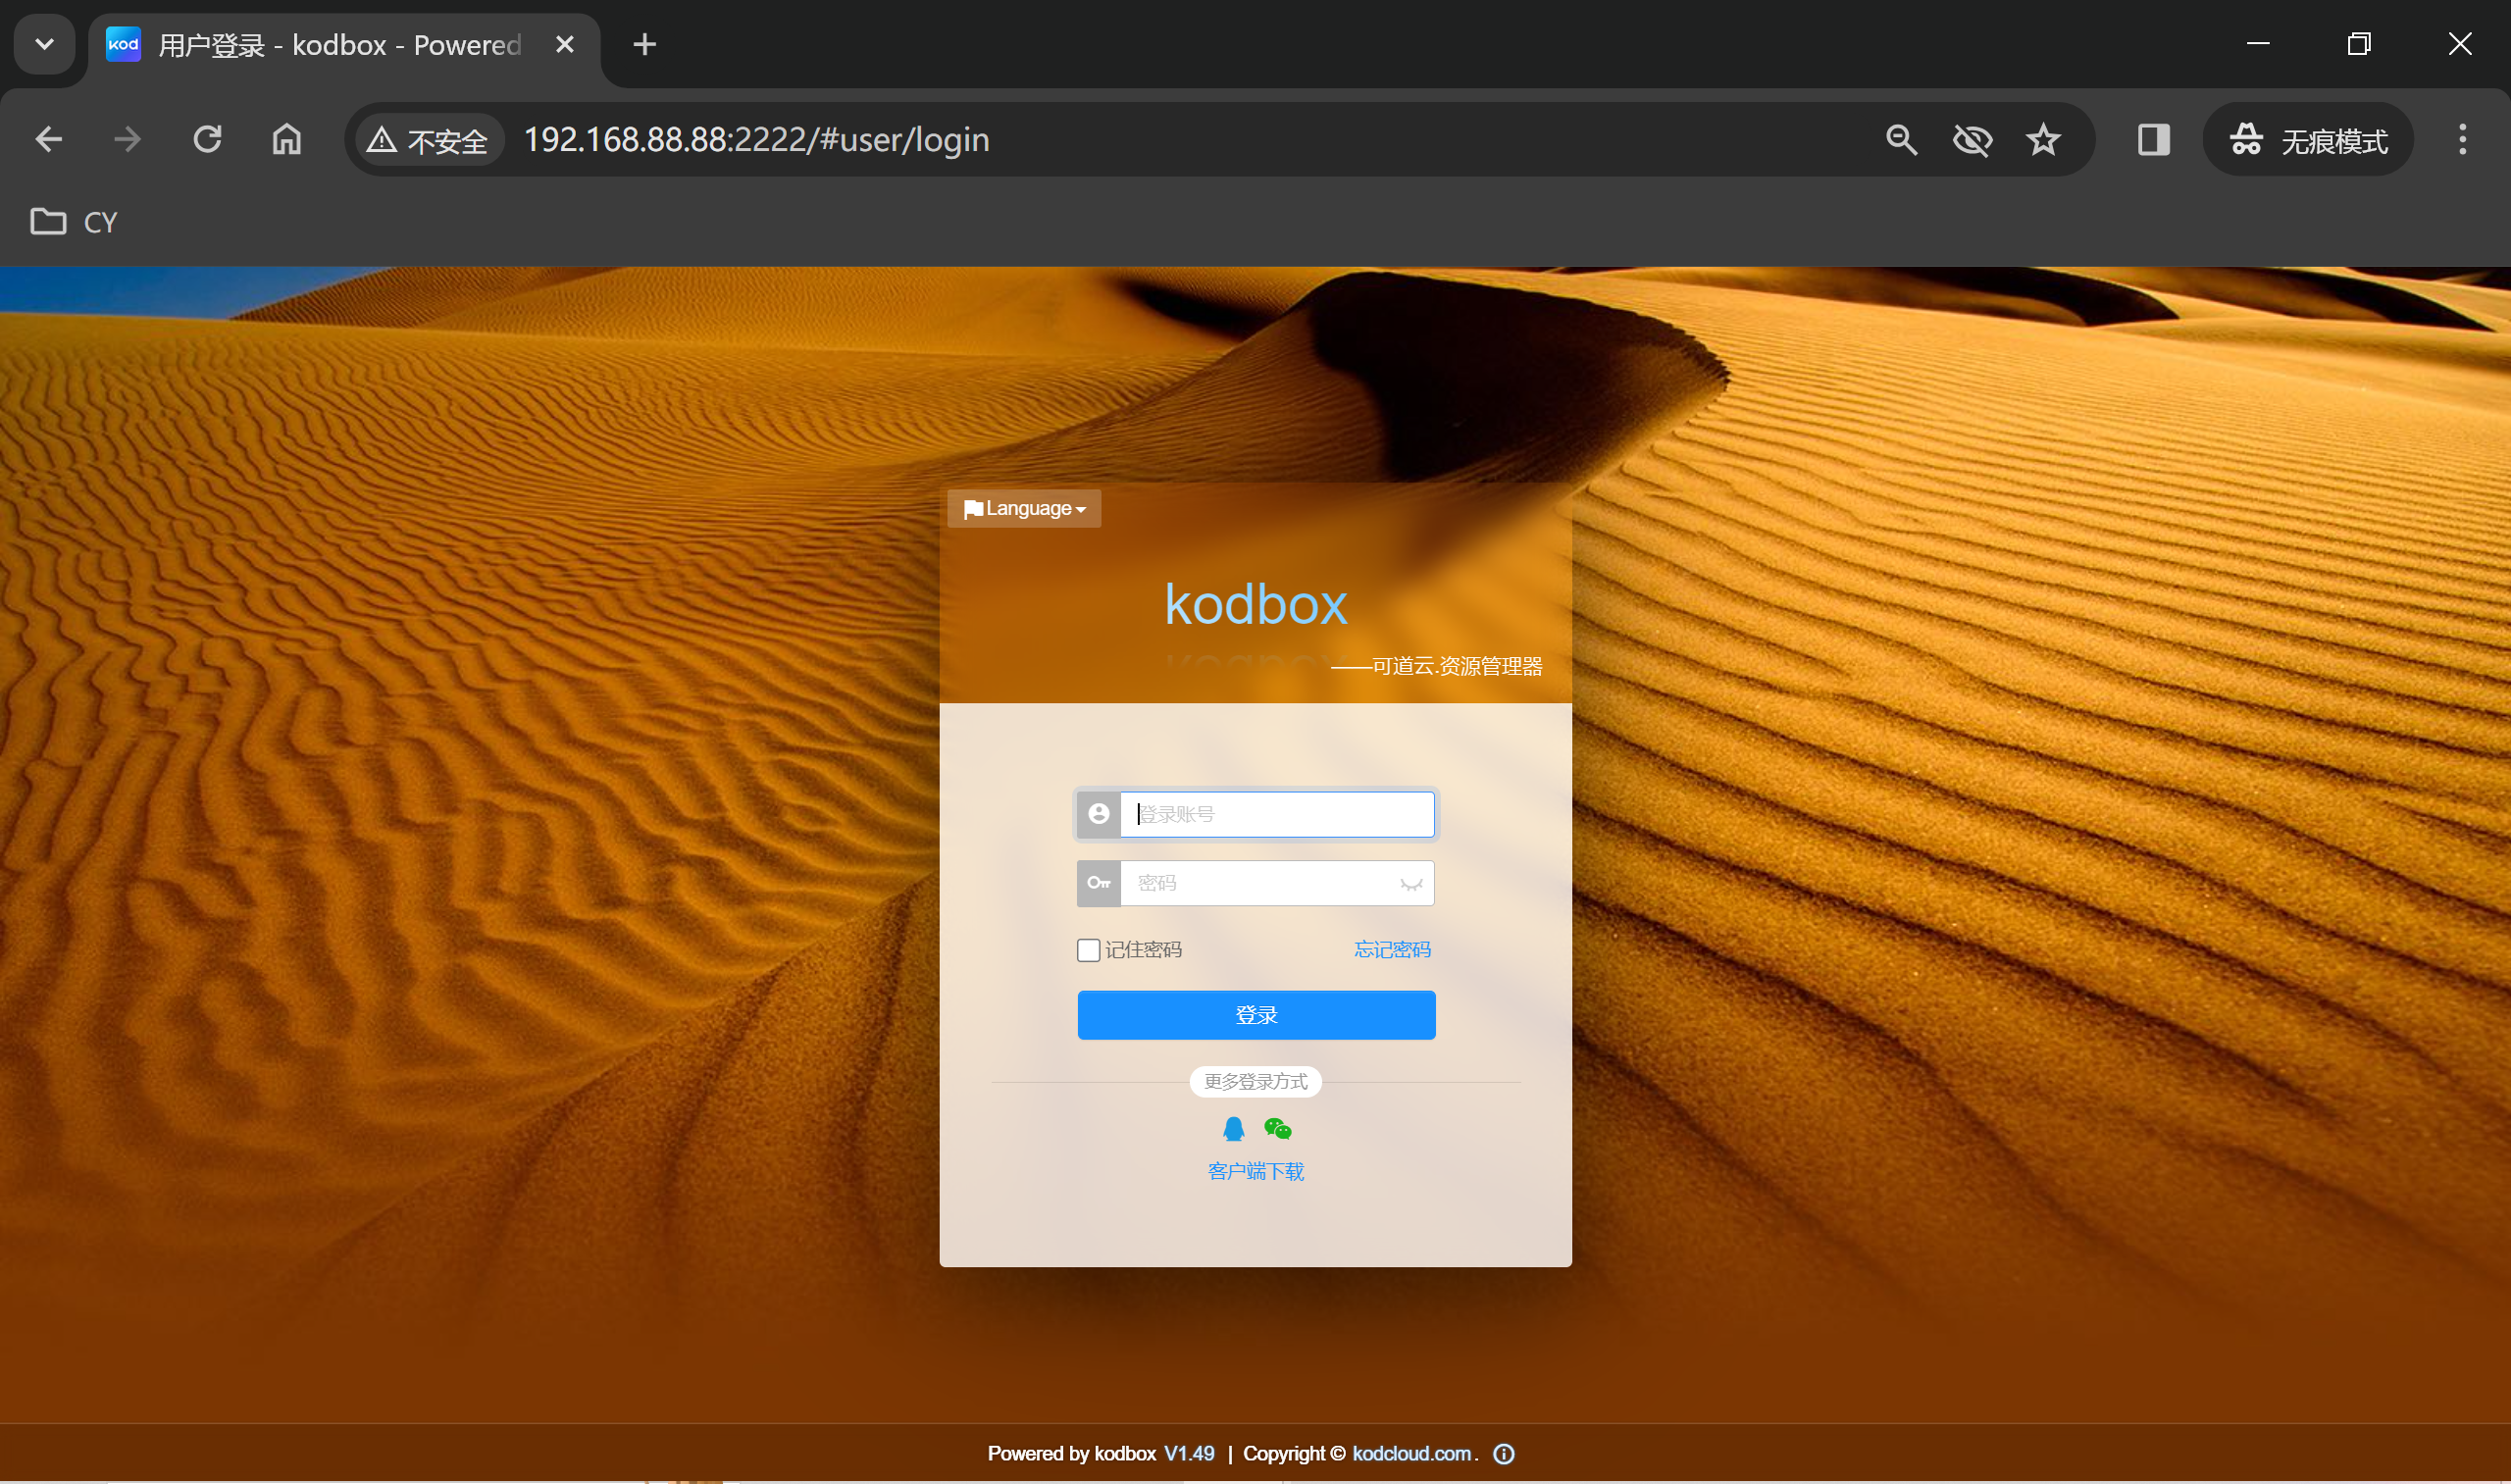Minimize the browser window

(2258, 44)
